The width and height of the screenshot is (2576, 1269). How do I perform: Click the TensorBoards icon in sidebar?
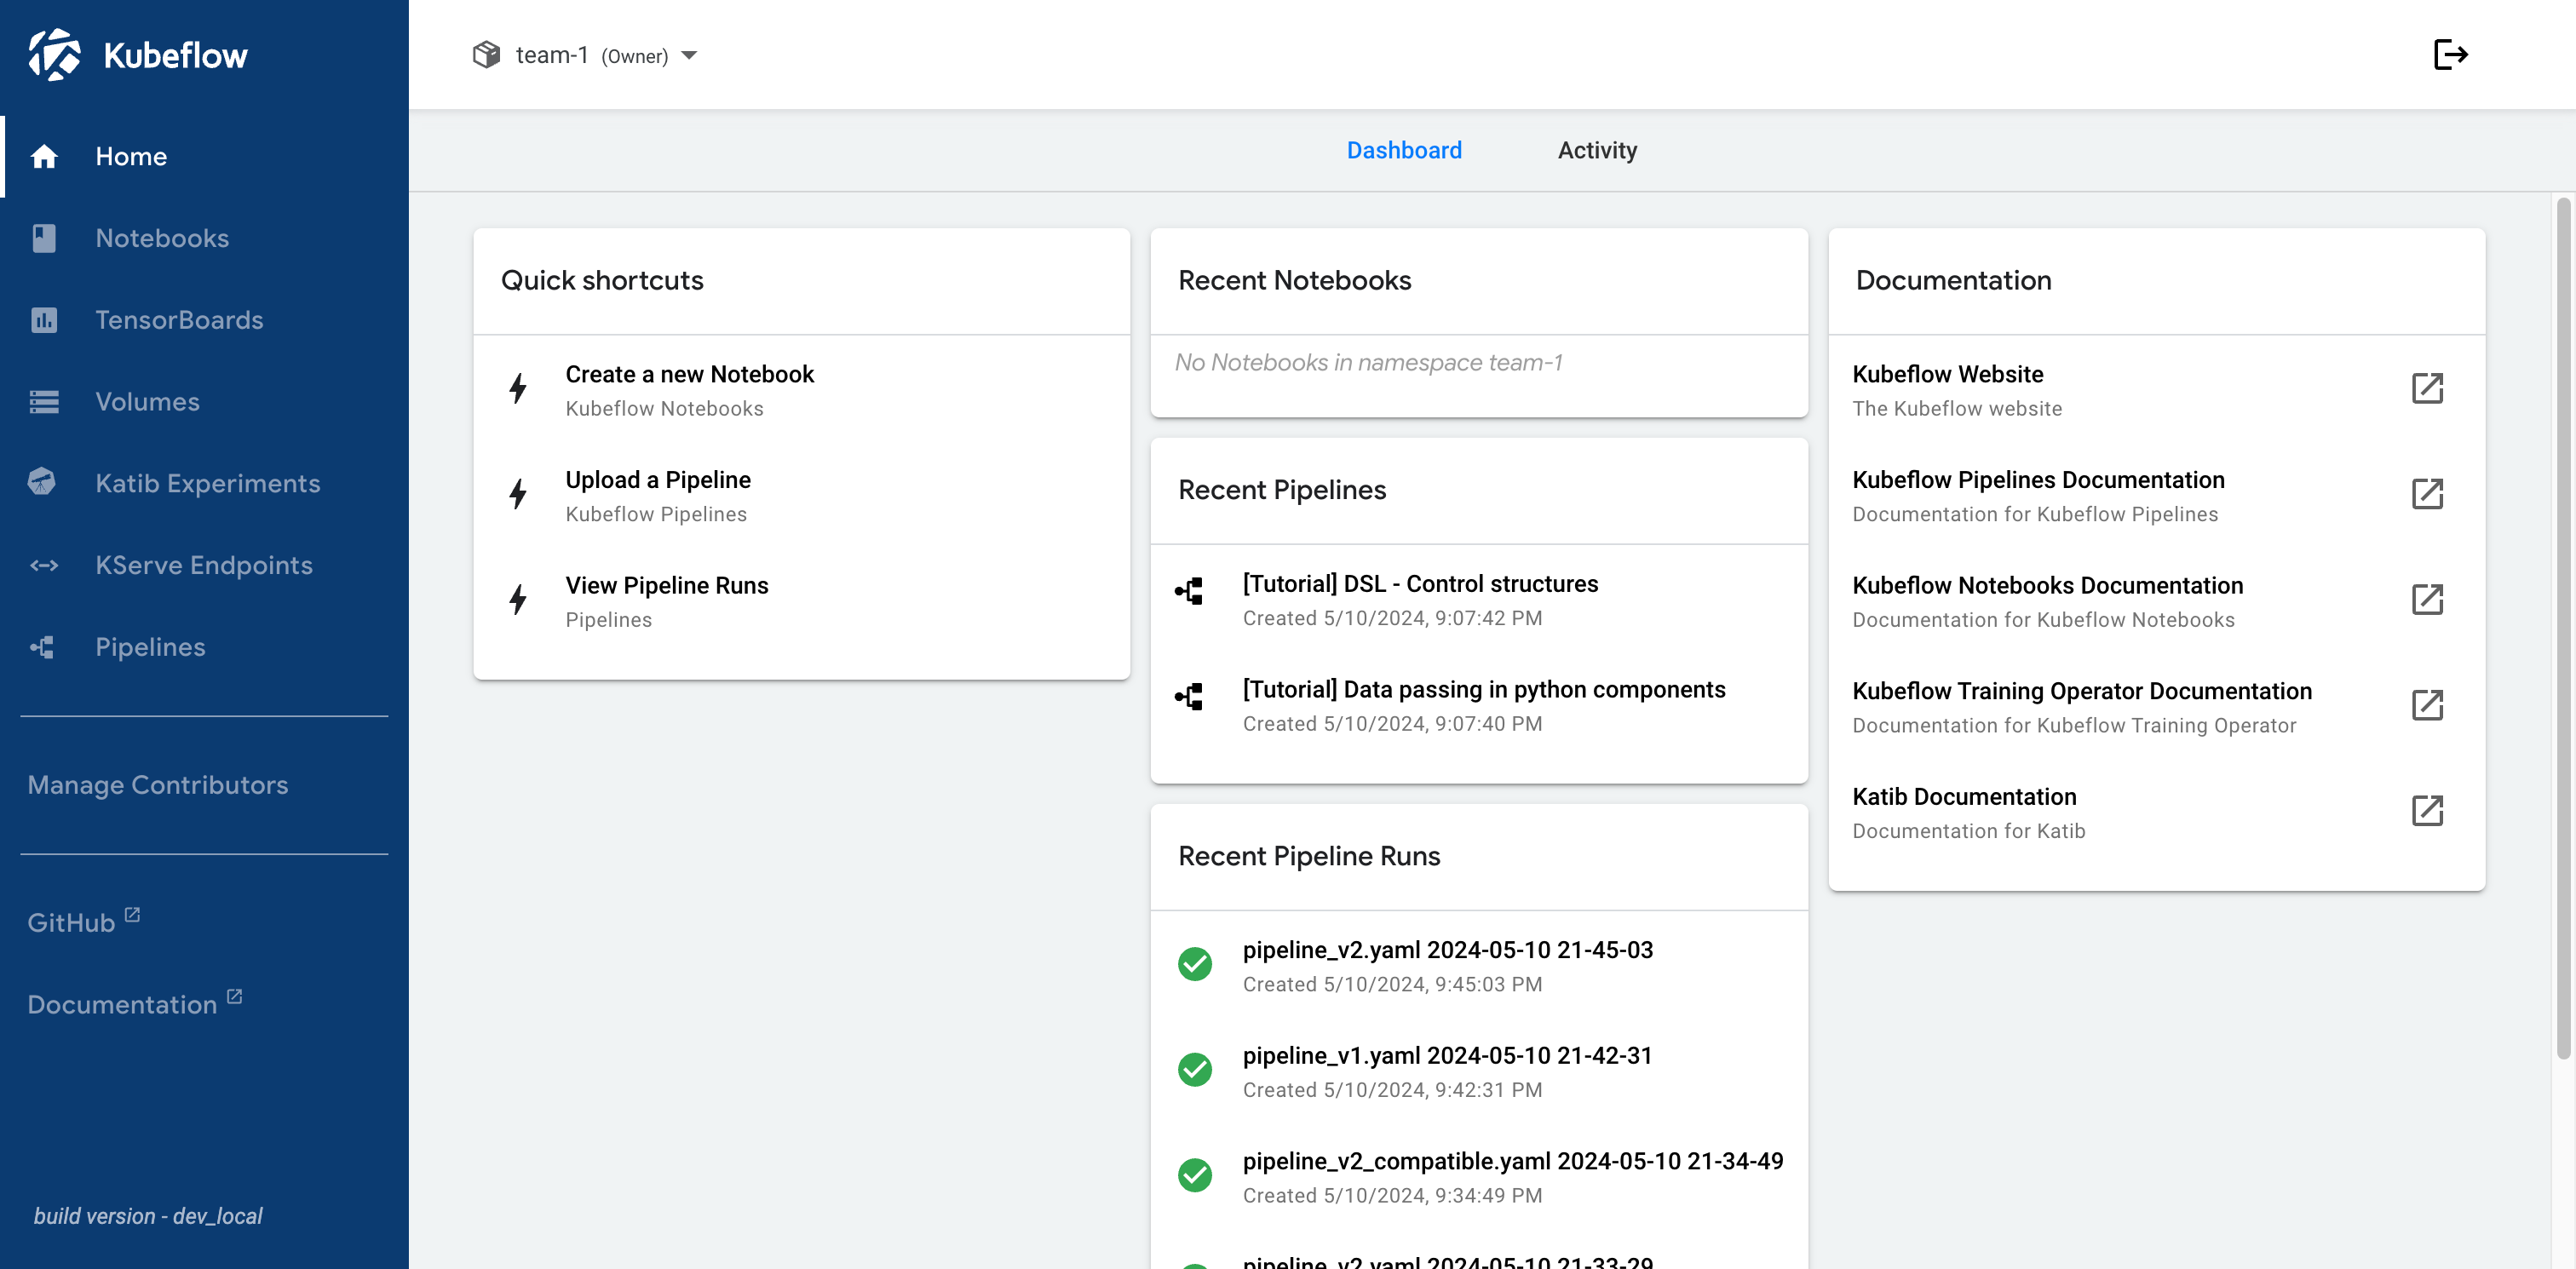44,319
